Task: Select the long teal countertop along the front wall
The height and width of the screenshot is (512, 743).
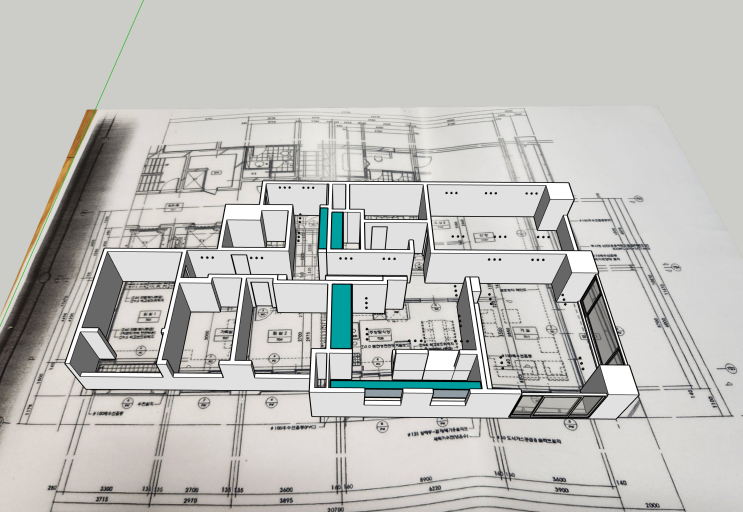Action: (406, 385)
